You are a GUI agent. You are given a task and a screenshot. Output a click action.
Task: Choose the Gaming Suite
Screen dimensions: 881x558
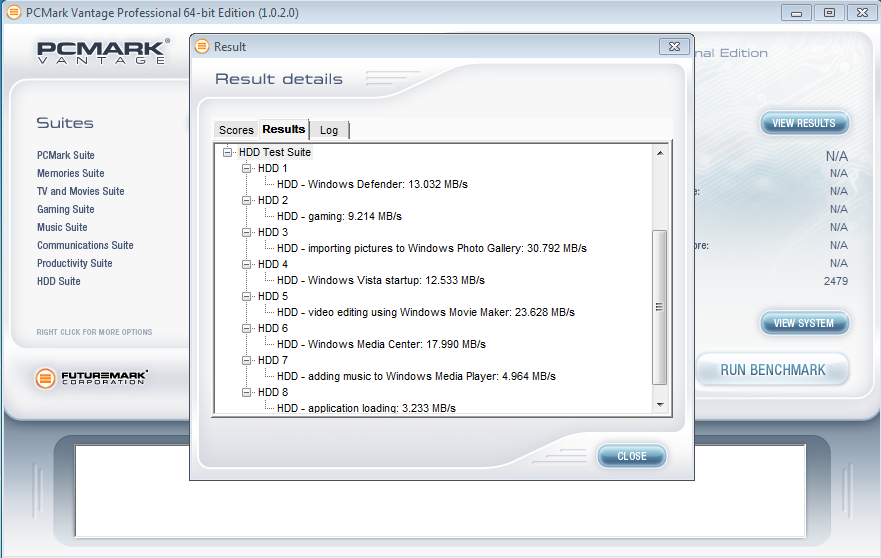66,209
